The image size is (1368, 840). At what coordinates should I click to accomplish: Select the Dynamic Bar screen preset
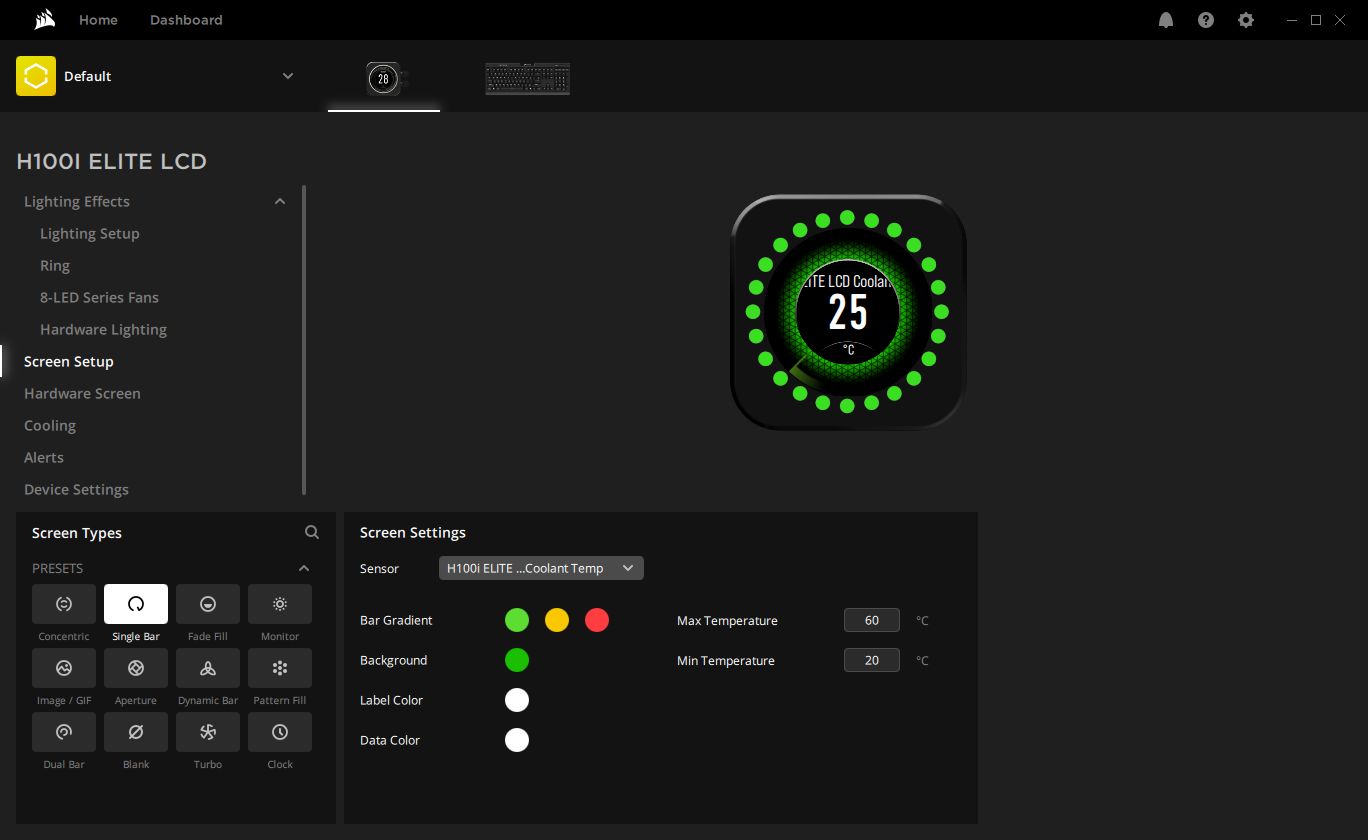(x=208, y=668)
